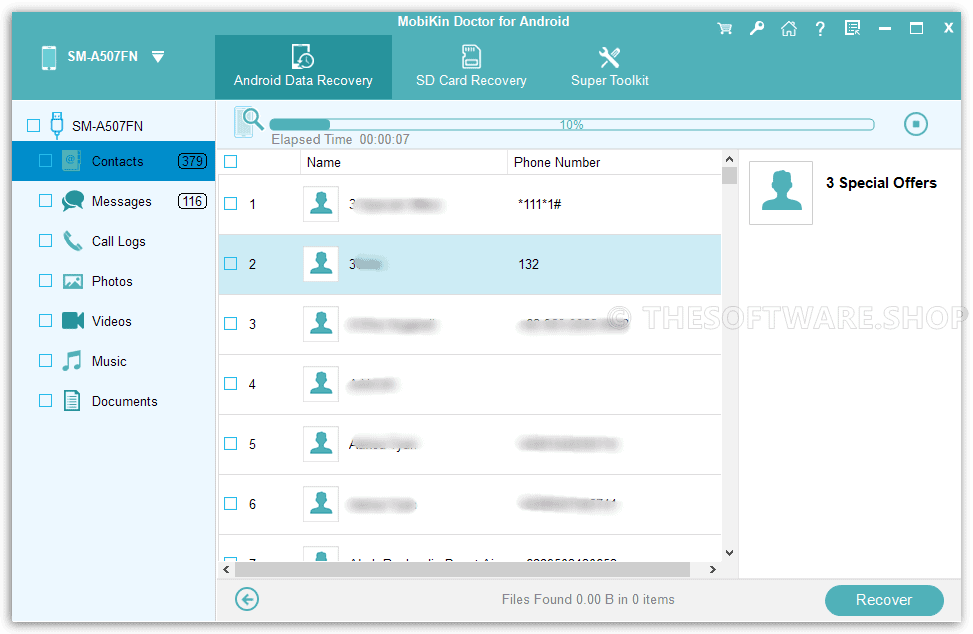Click avatar of contact row 5
Viewport: 973px width, 634px height.
321,444
